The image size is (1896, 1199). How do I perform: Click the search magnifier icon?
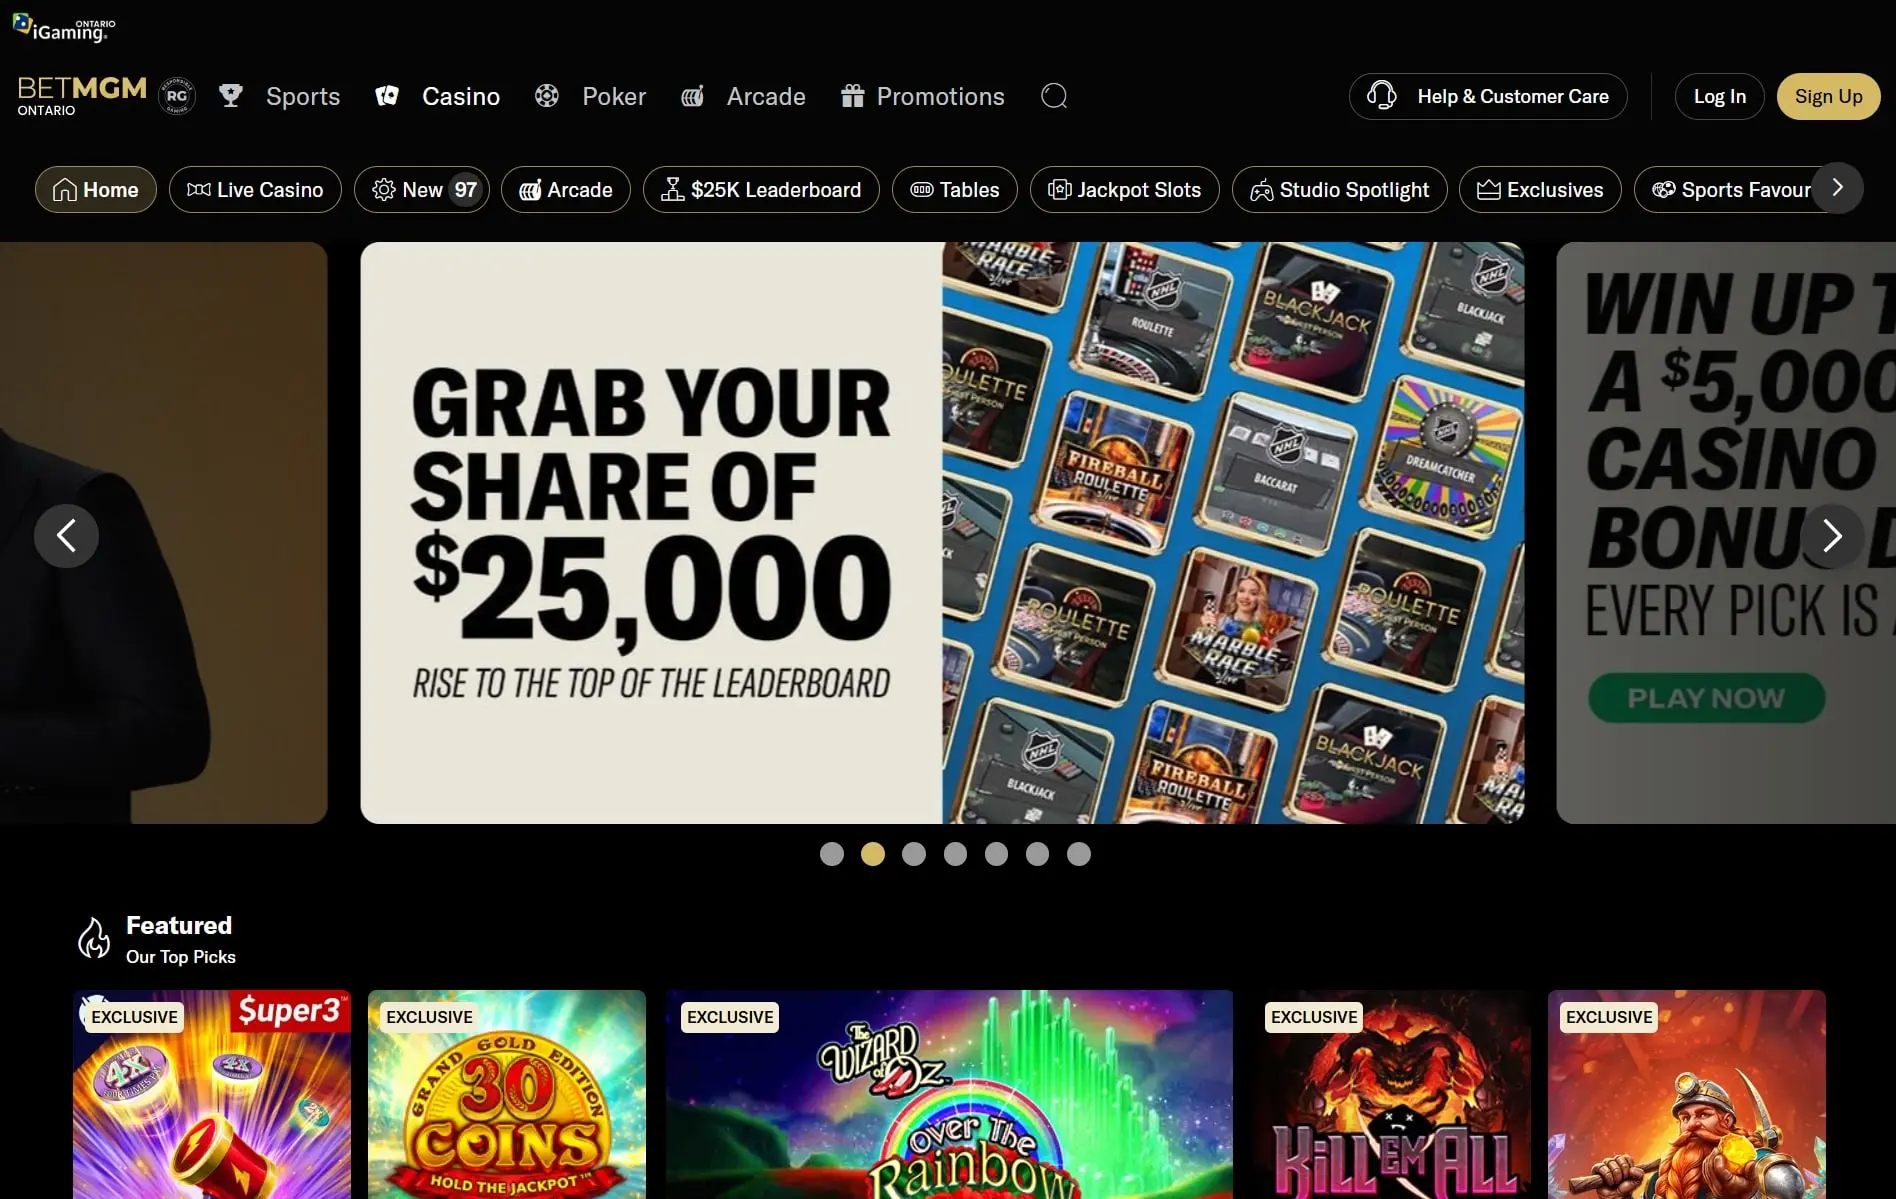(1054, 96)
